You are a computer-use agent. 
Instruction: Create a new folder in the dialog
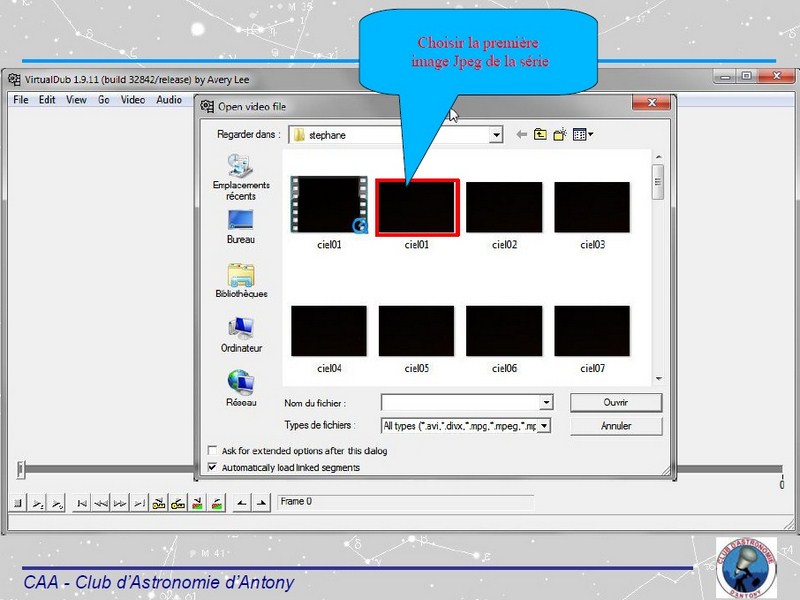(560, 134)
